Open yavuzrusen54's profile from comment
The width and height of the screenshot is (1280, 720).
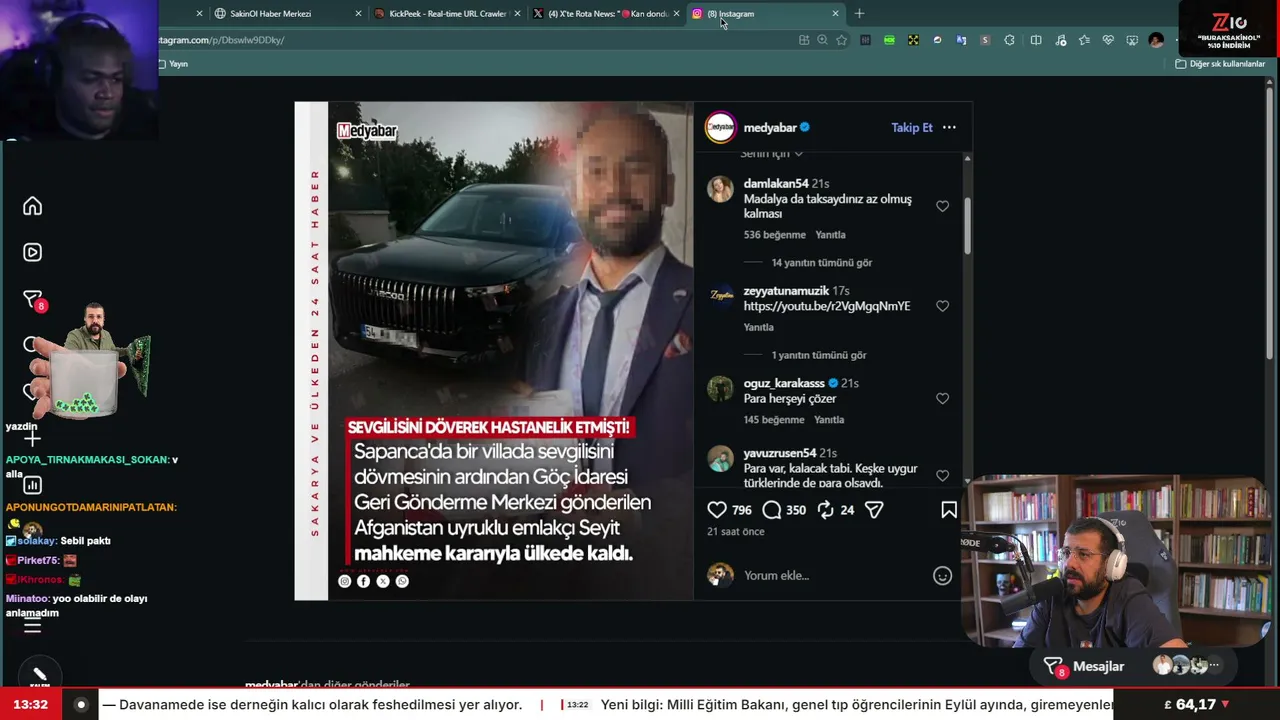[779, 453]
